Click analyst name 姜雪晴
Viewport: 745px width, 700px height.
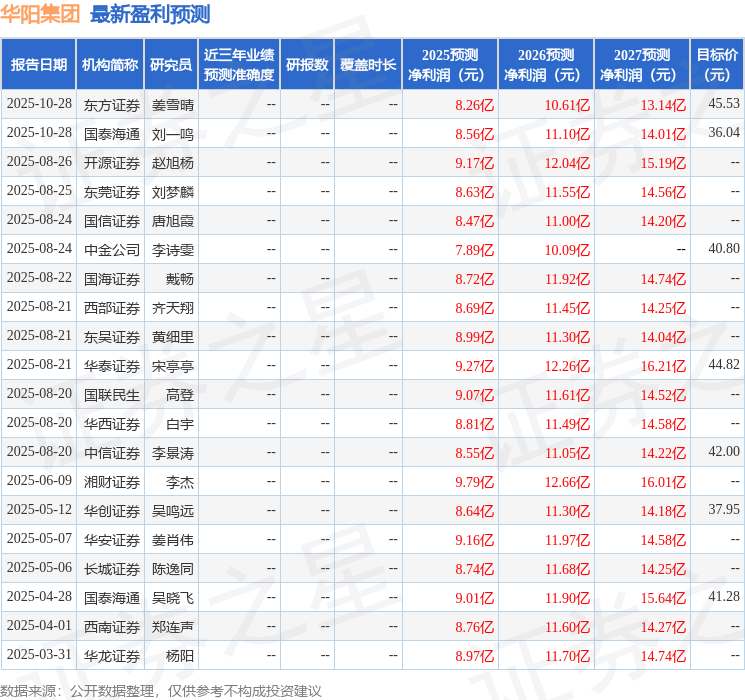[172, 105]
